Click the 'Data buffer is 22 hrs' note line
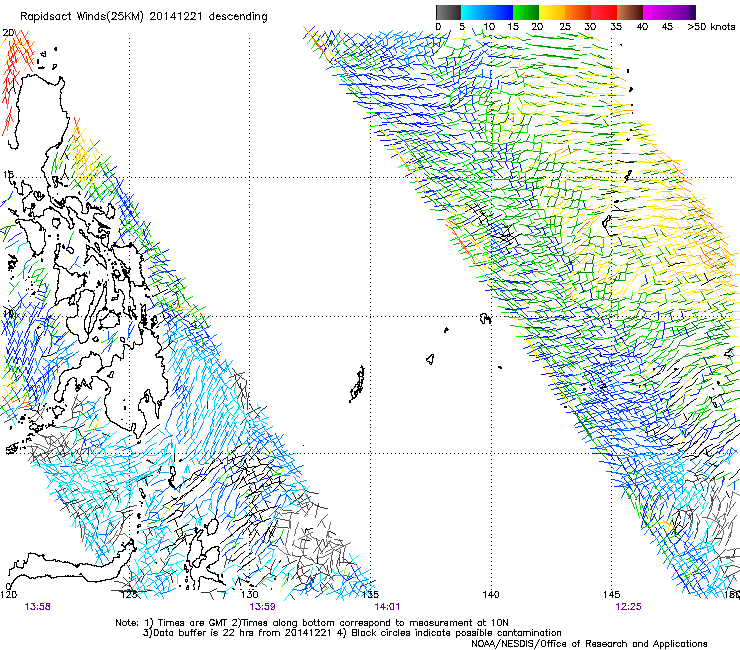 pos(352,633)
